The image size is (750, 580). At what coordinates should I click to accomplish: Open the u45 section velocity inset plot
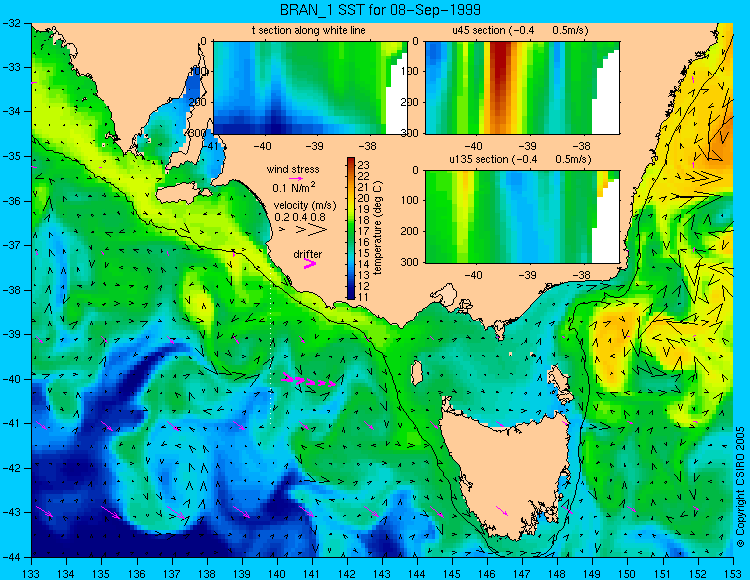pos(522,88)
